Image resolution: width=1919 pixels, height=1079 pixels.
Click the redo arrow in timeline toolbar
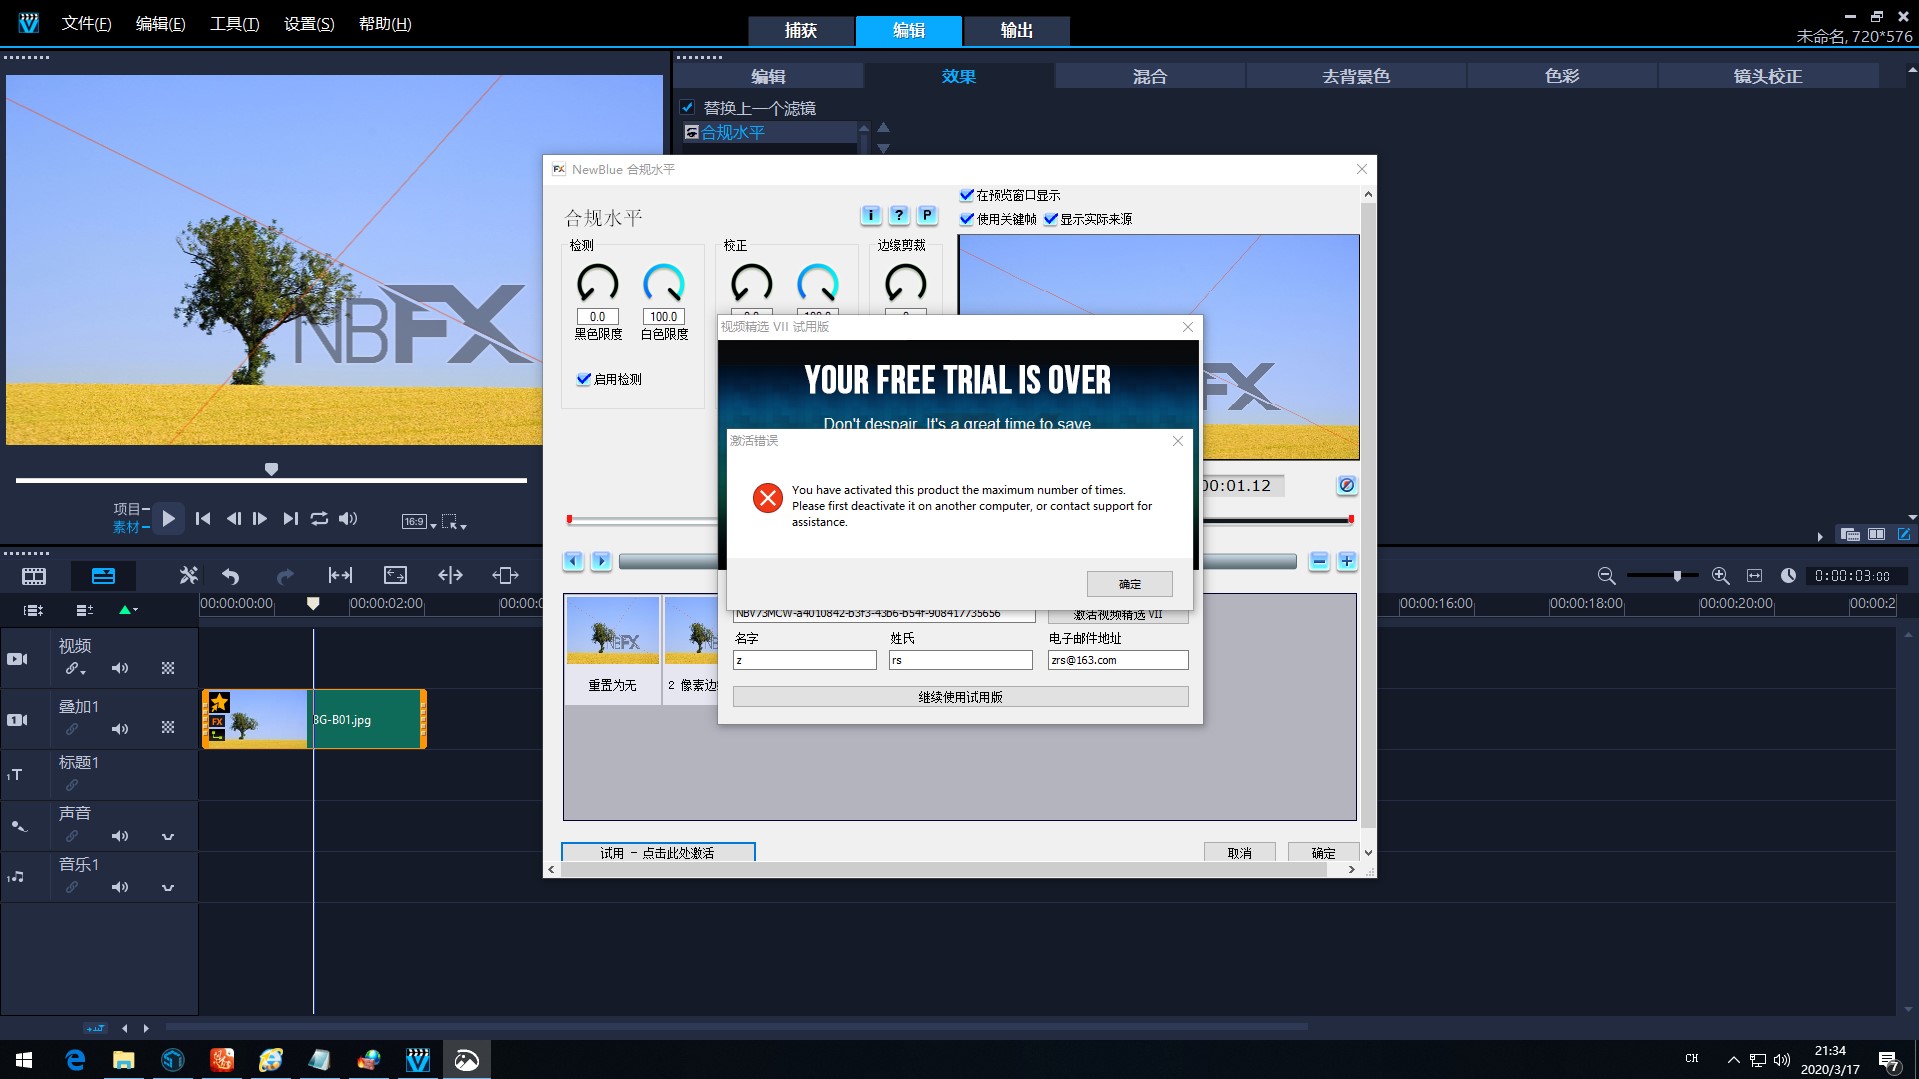[x=285, y=575]
